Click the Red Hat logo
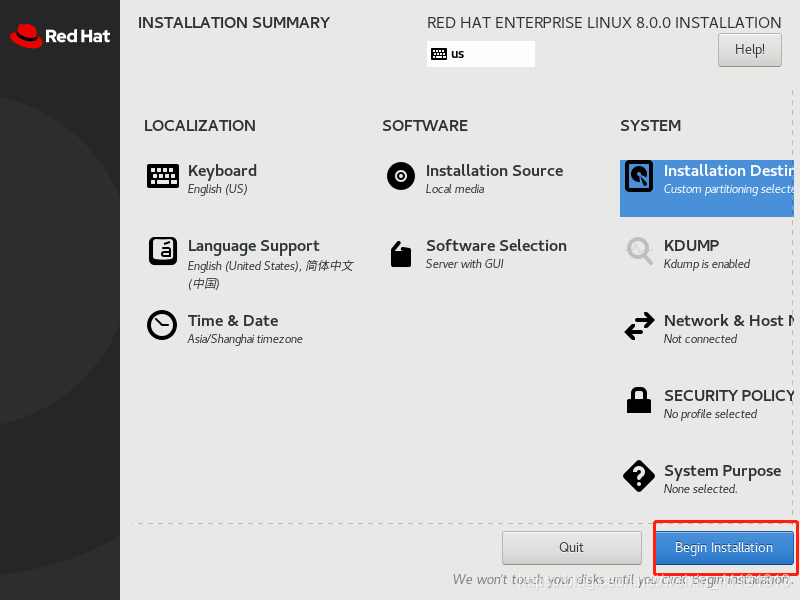 pos(60,36)
